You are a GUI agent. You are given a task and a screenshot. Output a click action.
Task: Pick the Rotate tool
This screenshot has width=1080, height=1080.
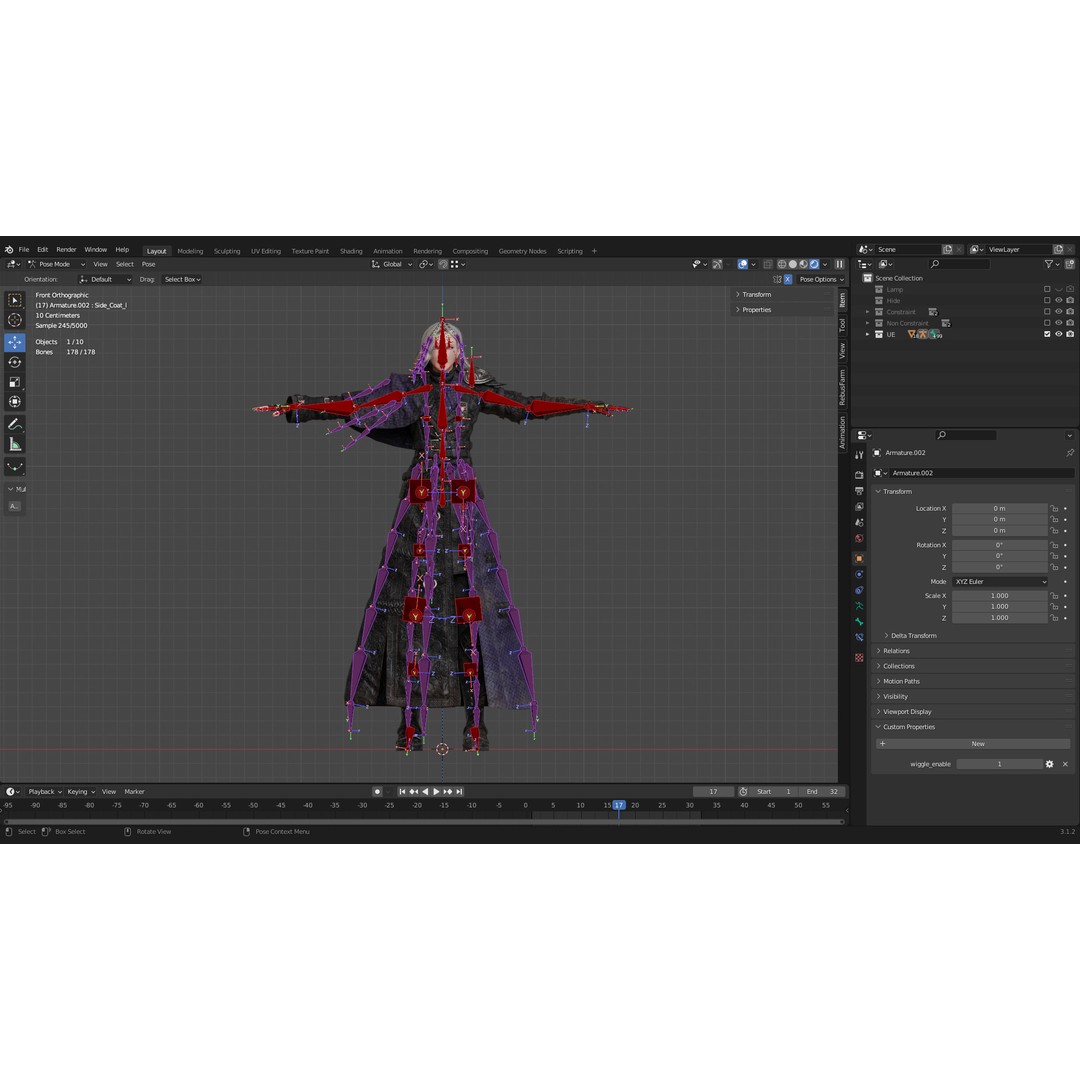coord(14,362)
